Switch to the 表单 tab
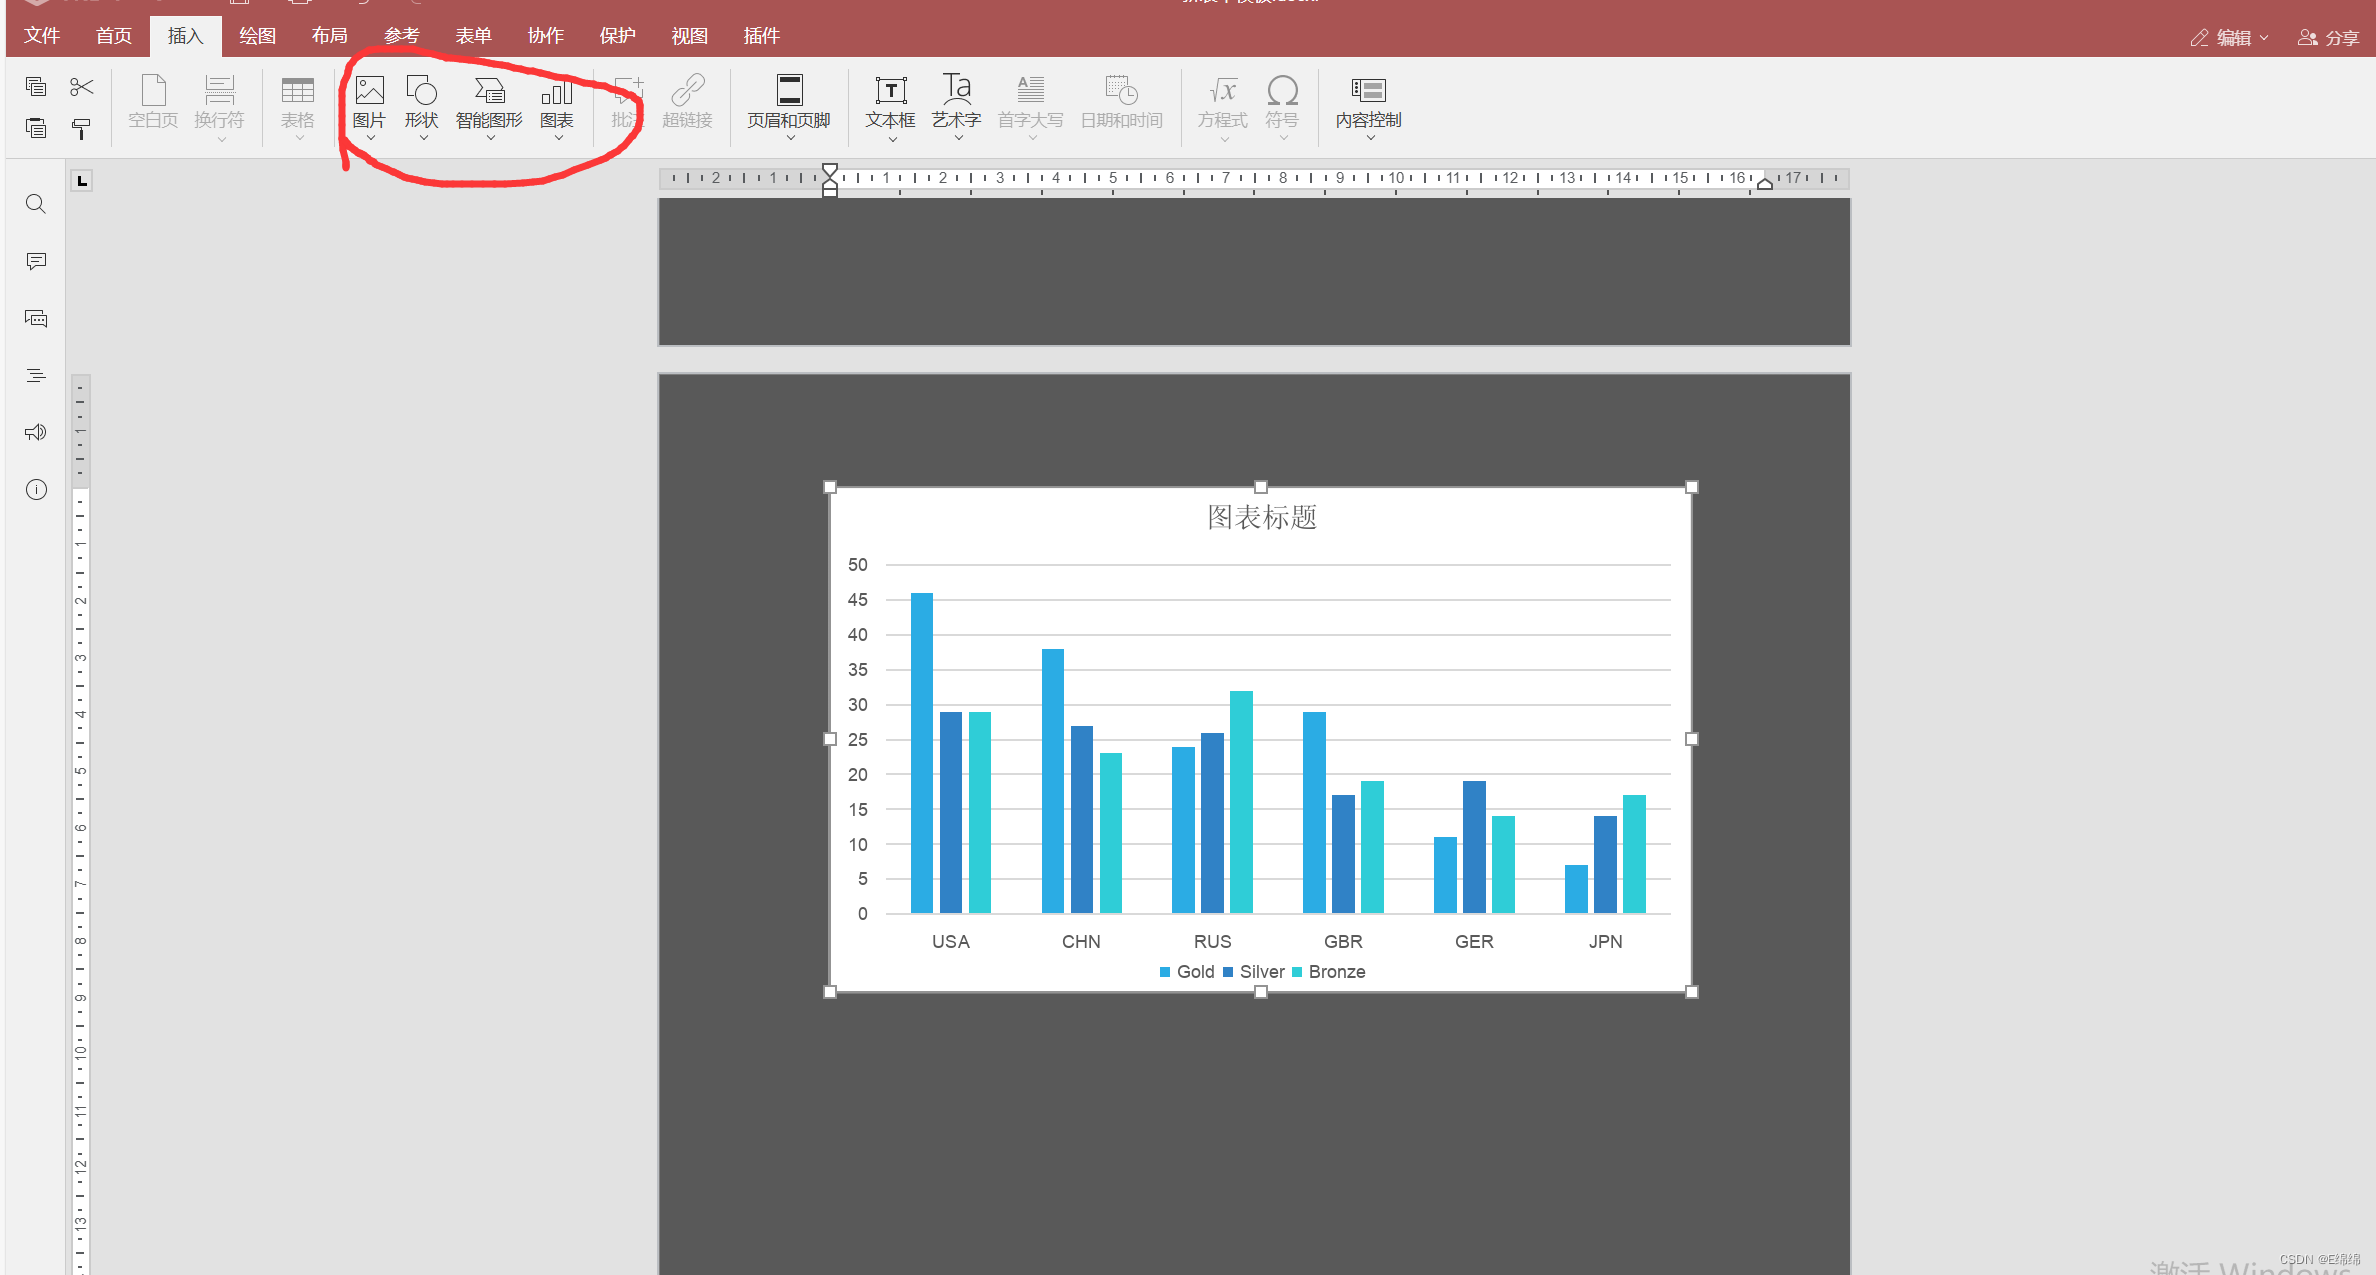The image size is (2376, 1275). coord(473,36)
